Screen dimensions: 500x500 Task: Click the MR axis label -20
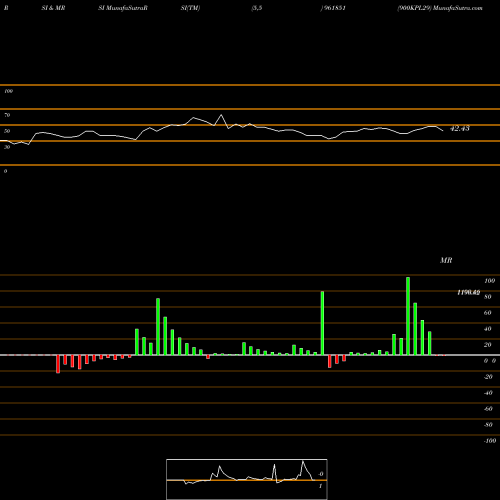click(x=488, y=377)
